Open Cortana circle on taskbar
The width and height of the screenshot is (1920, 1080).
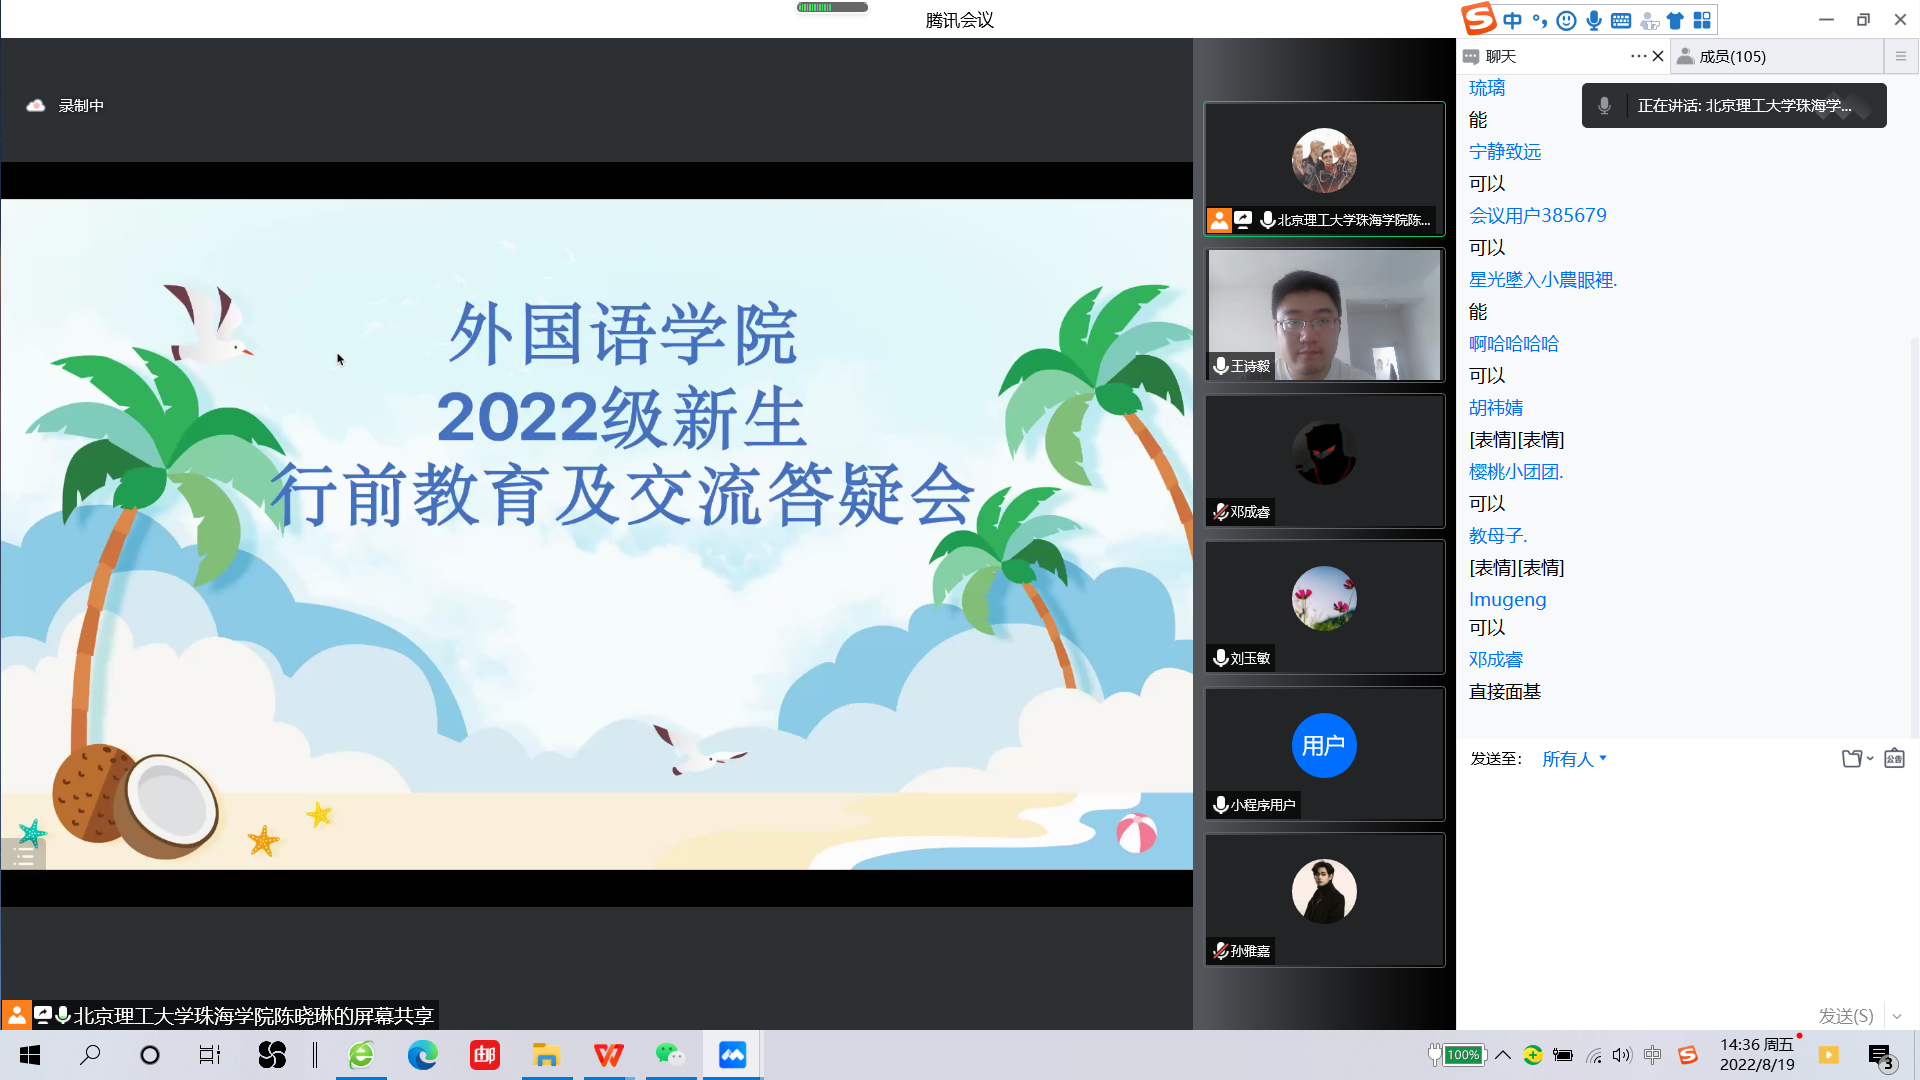click(x=150, y=1055)
